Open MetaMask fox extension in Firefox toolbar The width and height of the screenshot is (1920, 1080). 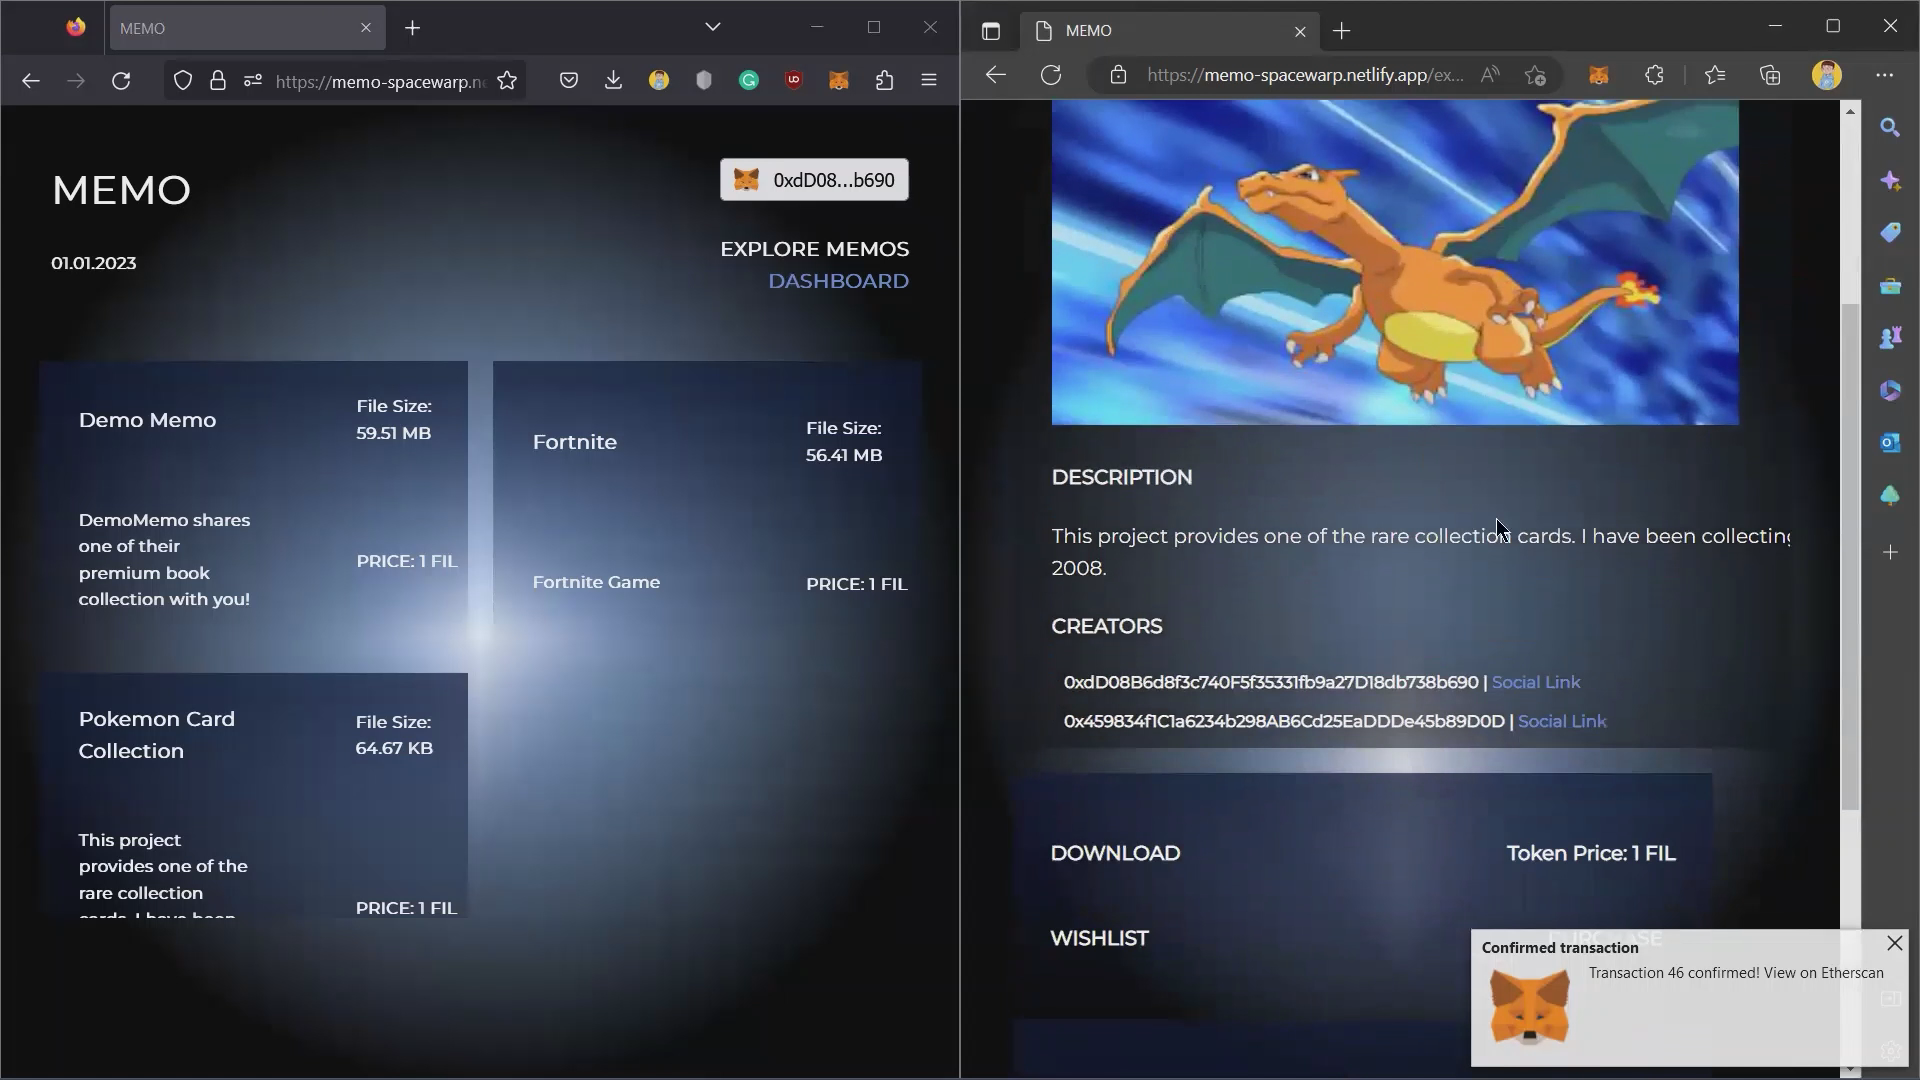839,81
